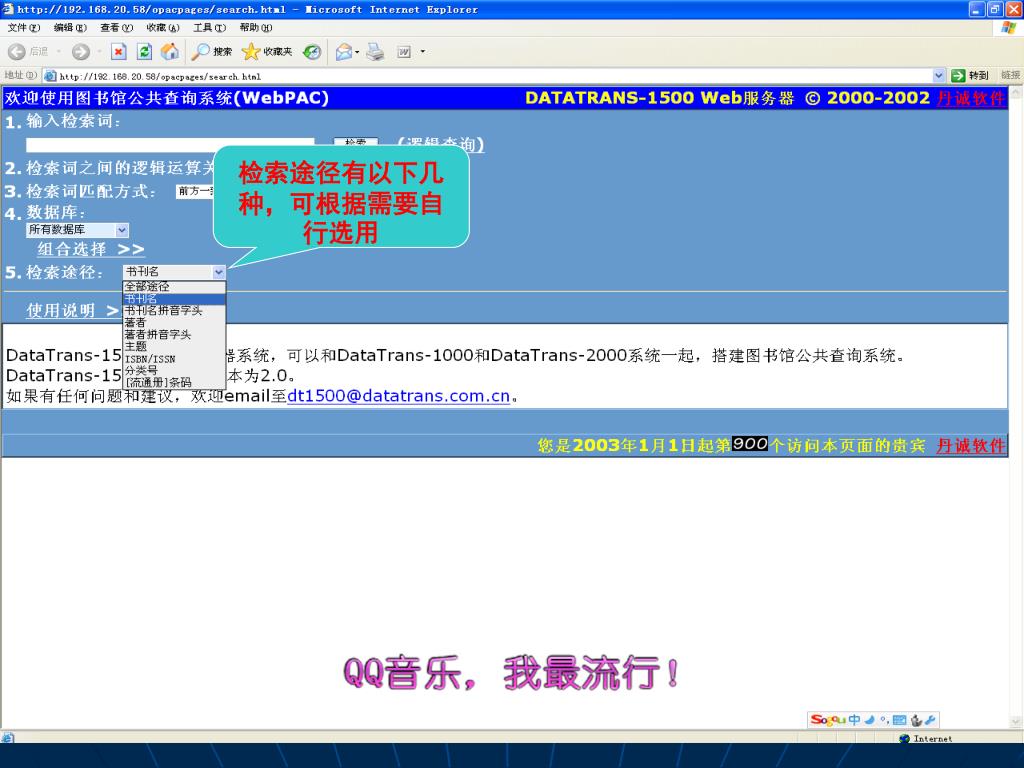Viewport: 1024px width, 768px height.
Task: Click the Edit with Word icon
Action: 404,52
